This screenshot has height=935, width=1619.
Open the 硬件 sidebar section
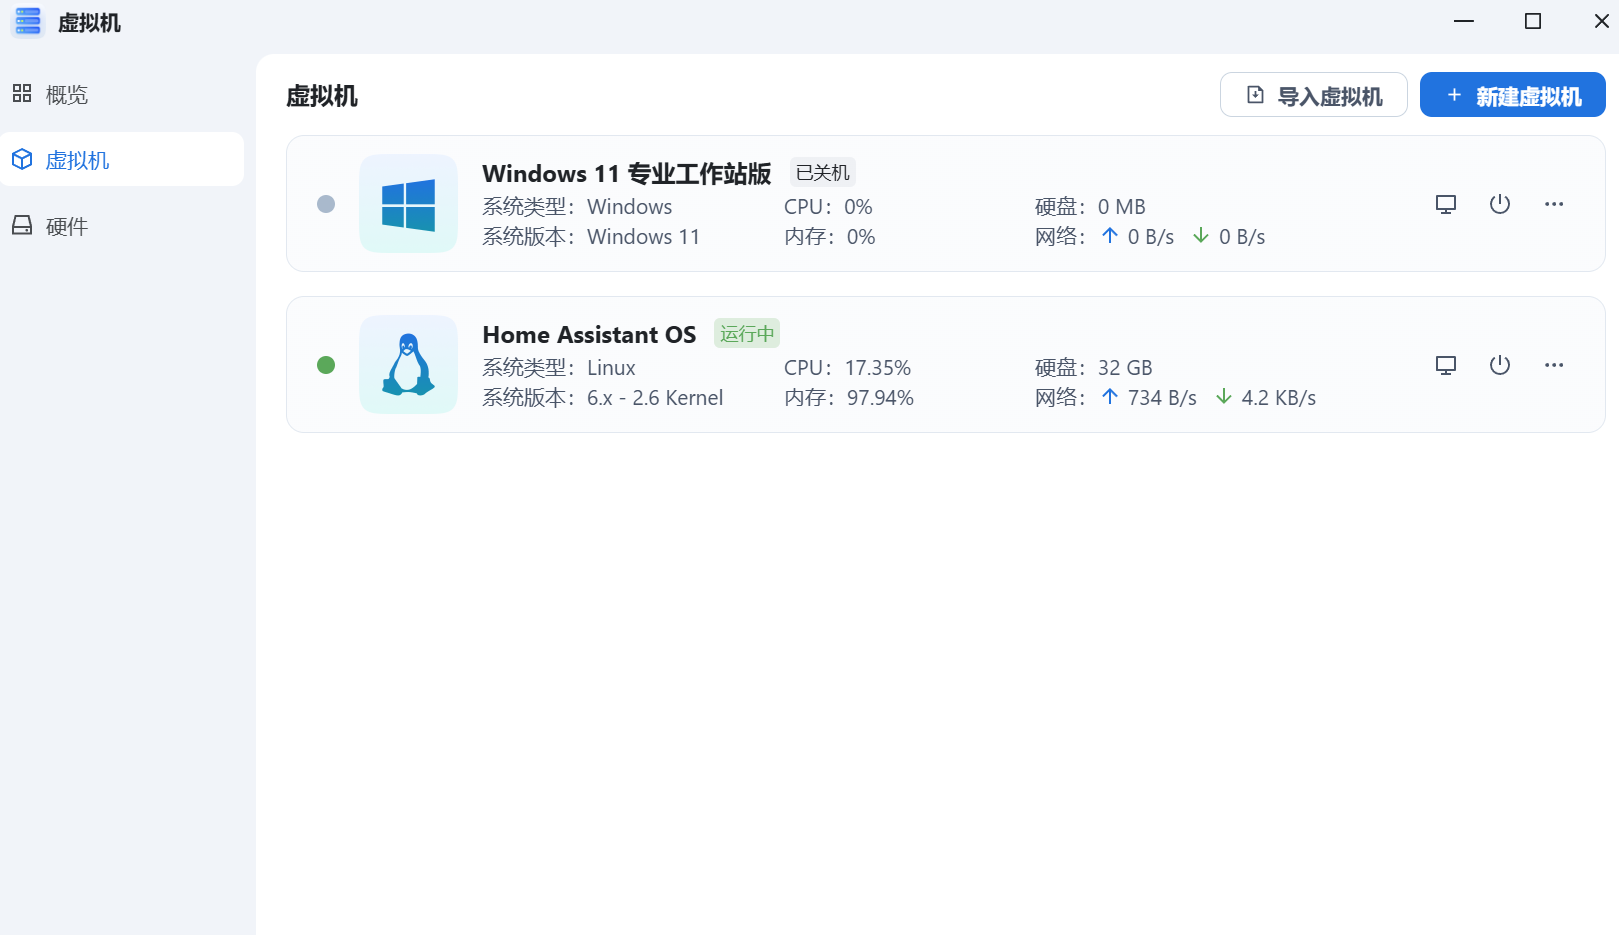tap(66, 225)
